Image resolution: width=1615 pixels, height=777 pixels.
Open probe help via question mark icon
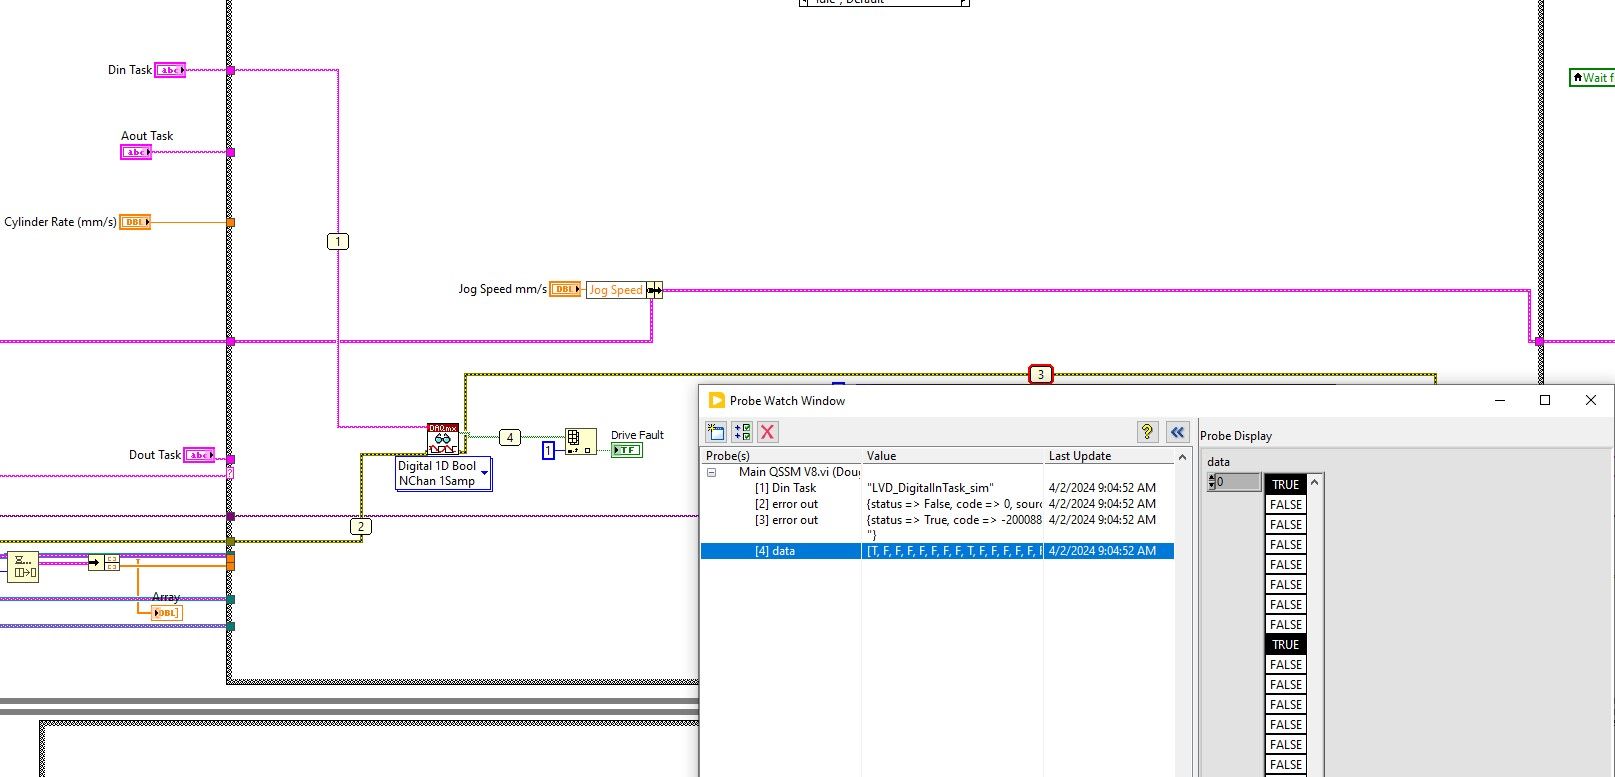pyautogui.click(x=1147, y=432)
